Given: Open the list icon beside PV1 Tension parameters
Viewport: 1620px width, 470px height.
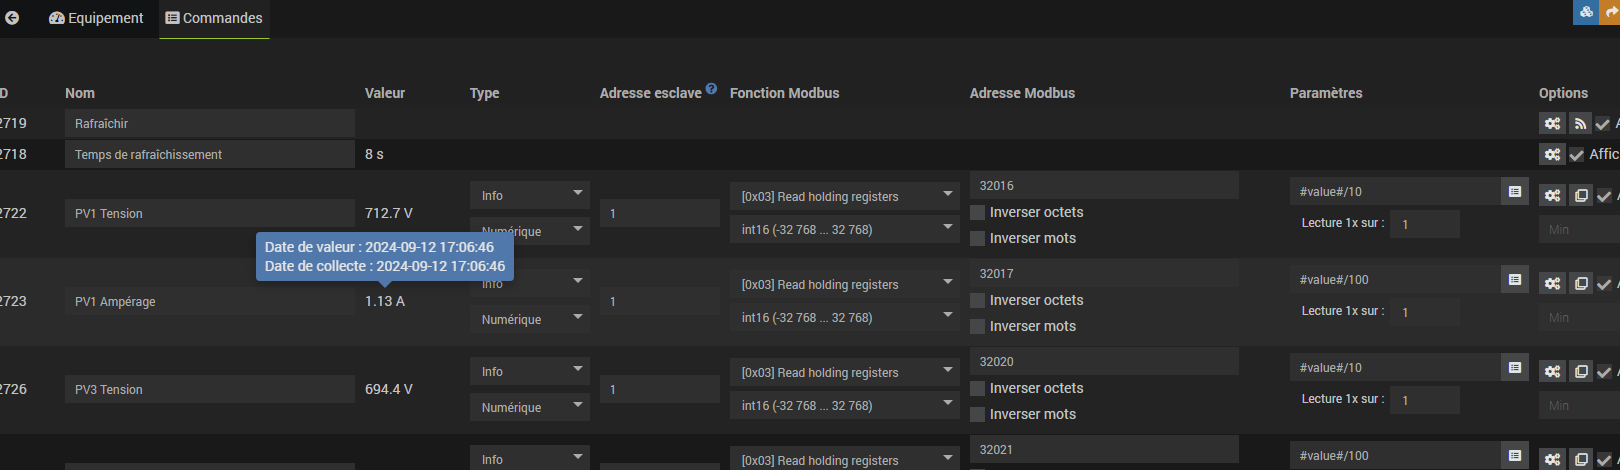Looking at the screenshot, I should pos(1515,191).
